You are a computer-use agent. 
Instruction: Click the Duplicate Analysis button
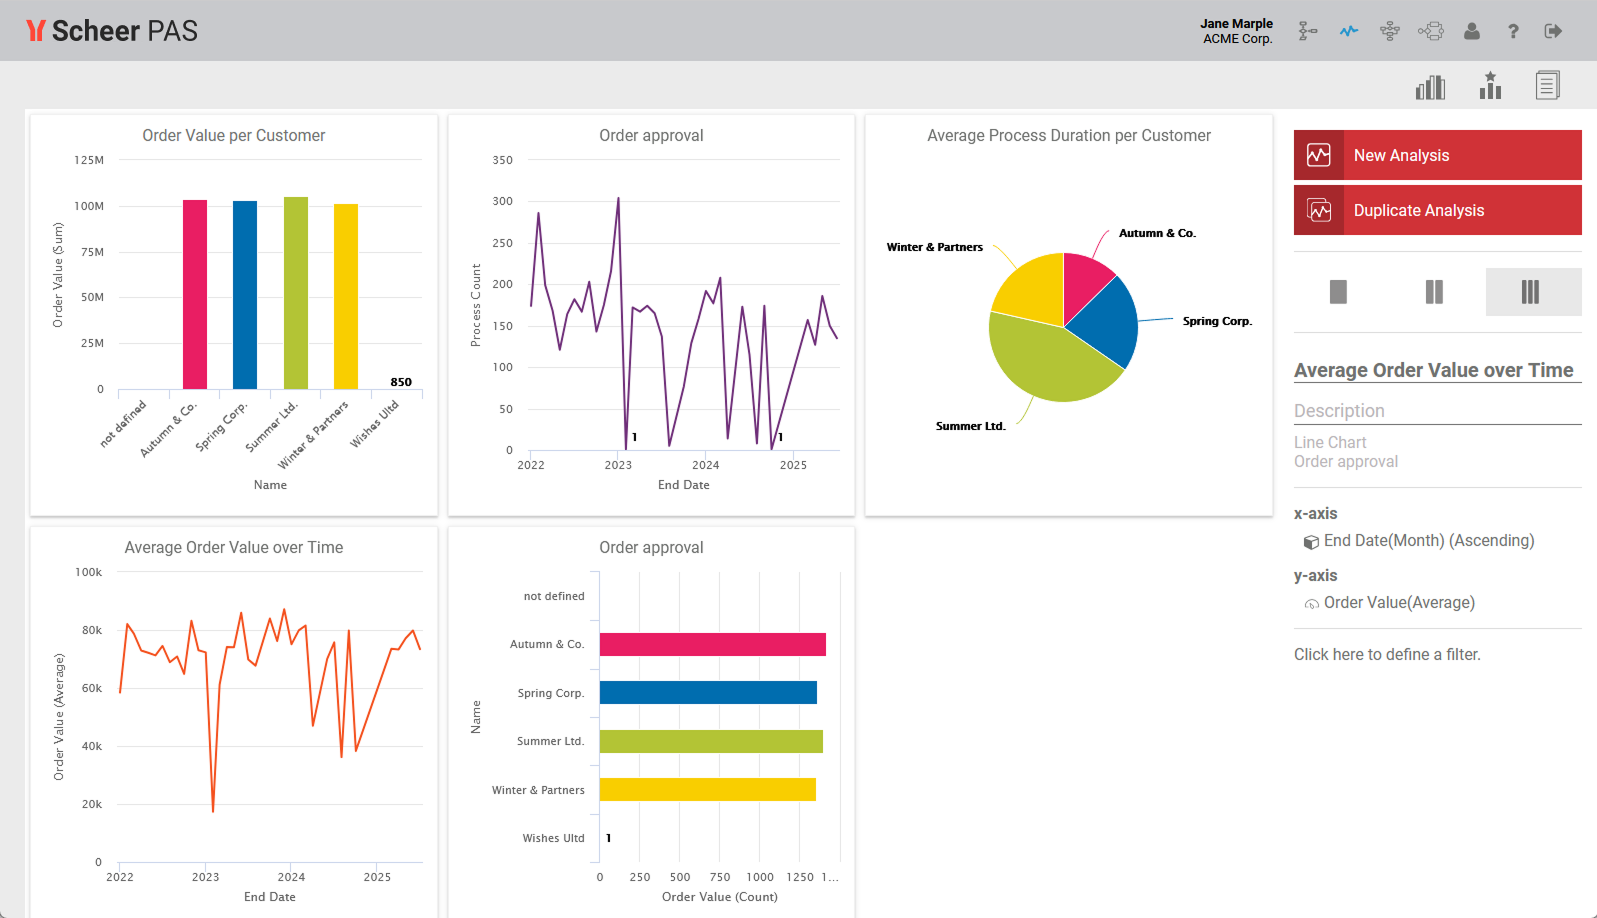pos(1437,210)
